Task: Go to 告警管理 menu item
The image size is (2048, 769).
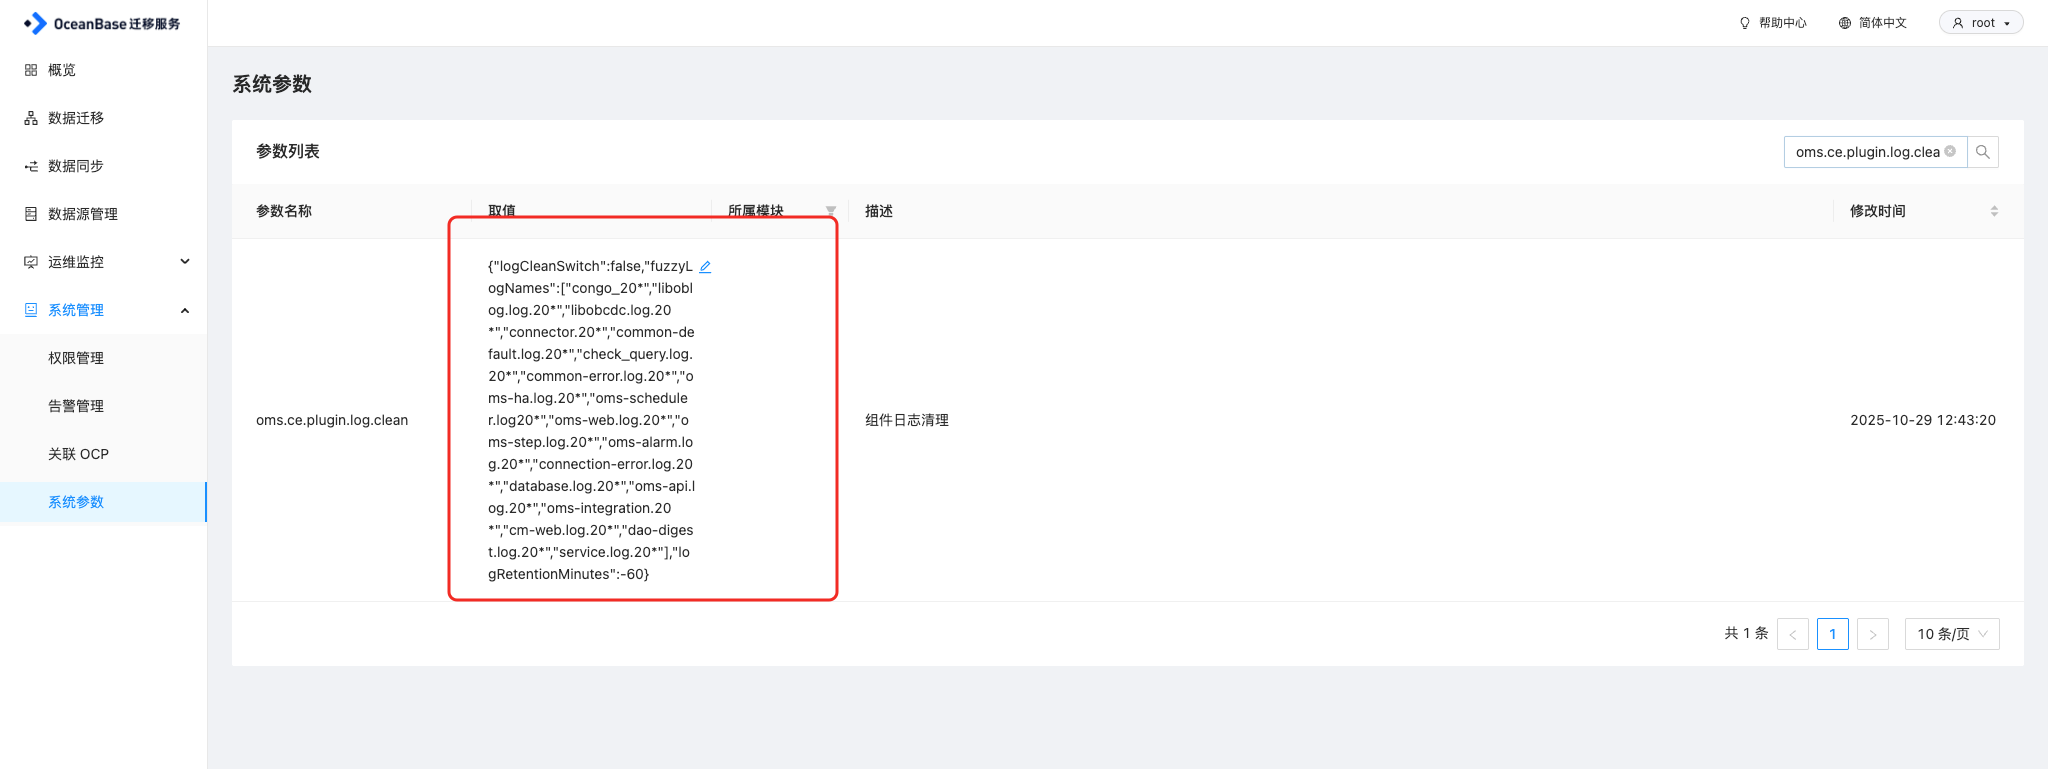Action: (x=76, y=406)
